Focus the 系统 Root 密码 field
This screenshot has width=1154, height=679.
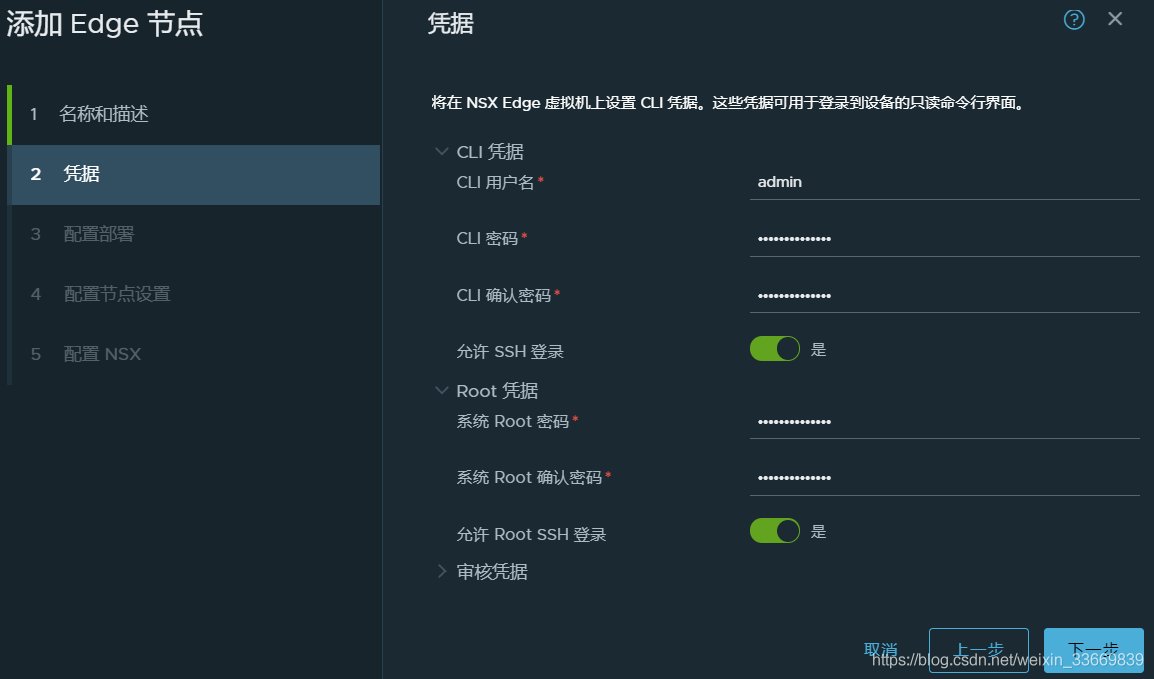tap(944, 422)
